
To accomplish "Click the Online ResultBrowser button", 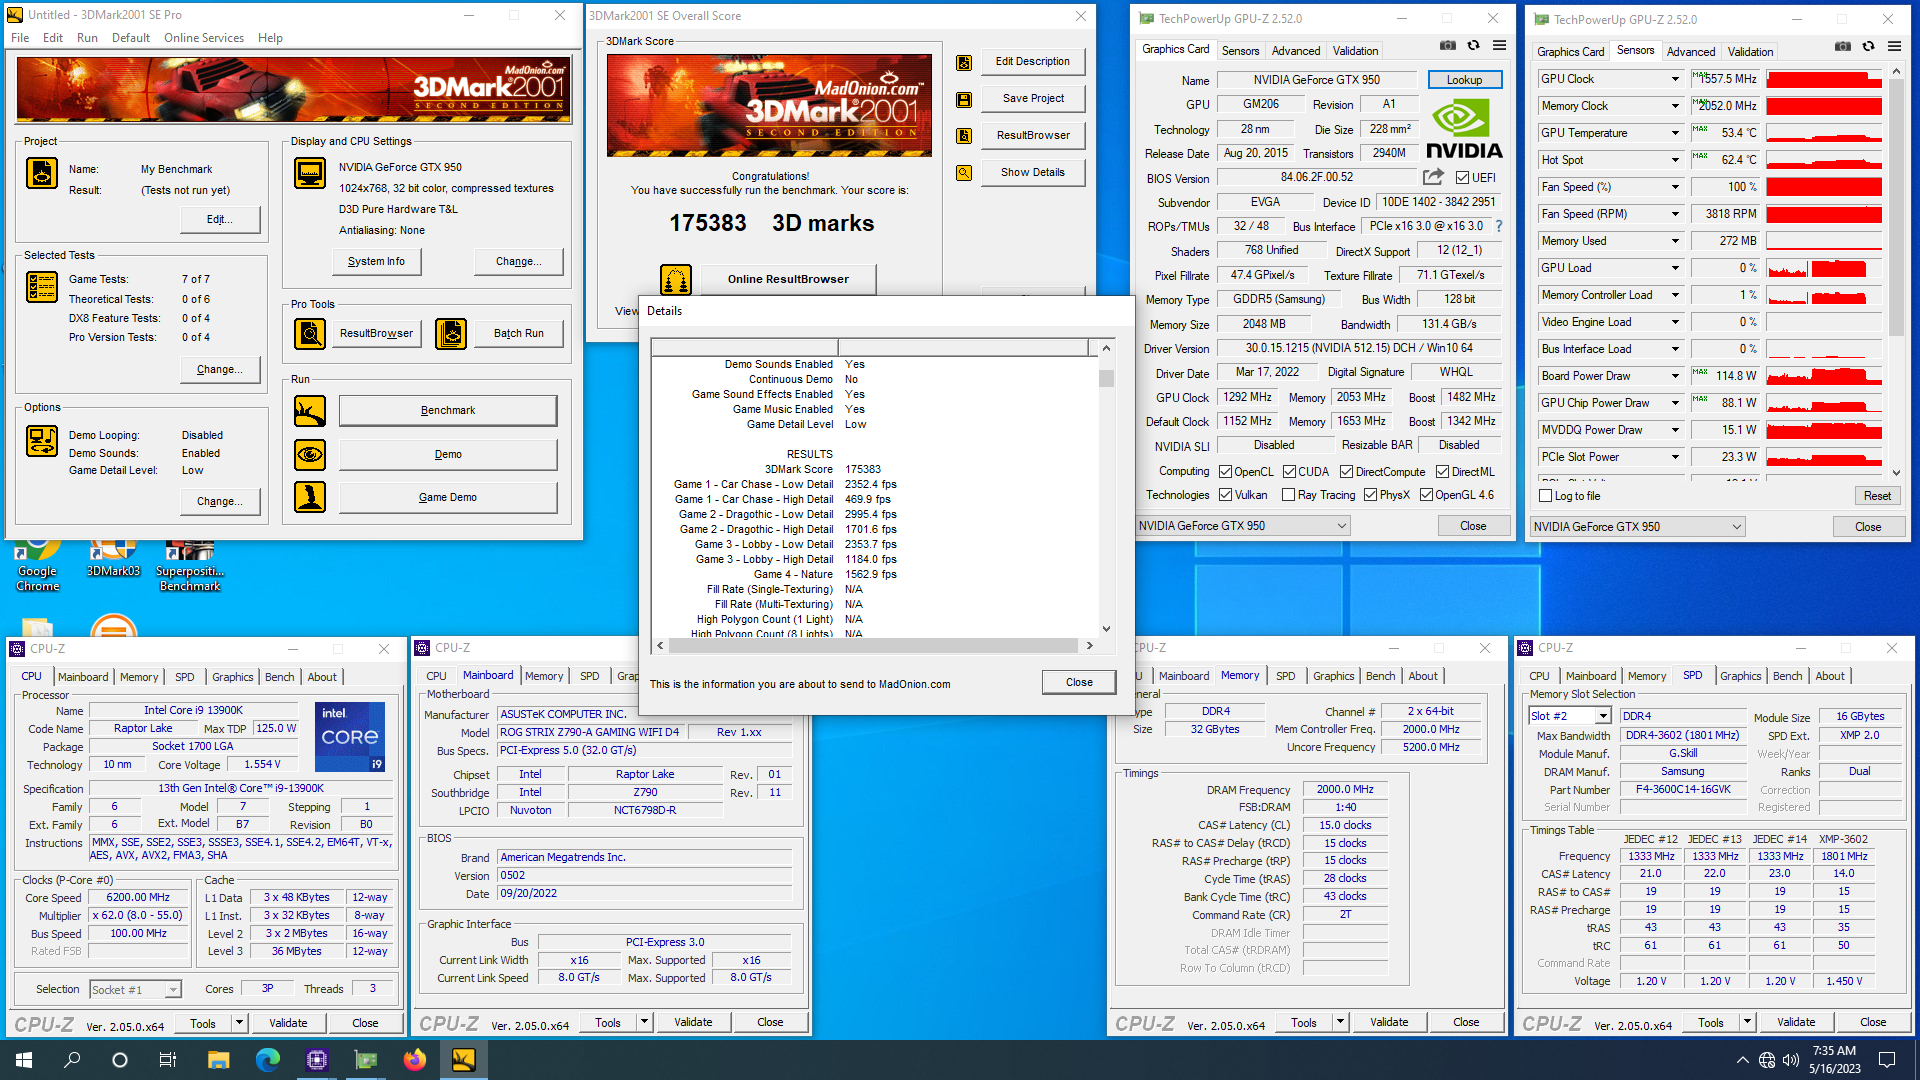I will (788, 279).
